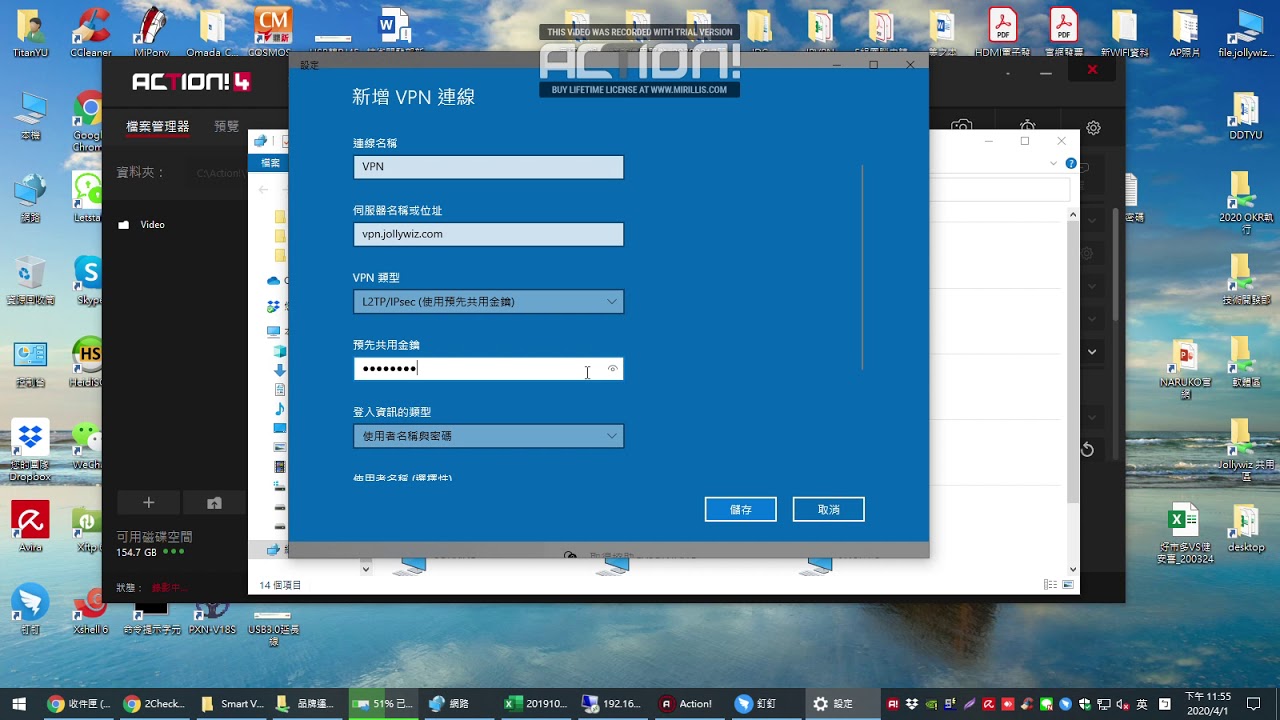Switch to 預覽 tab in Action!
Image resolution: width=1280 pixels, height=720 pixels.
click(226, 126)
